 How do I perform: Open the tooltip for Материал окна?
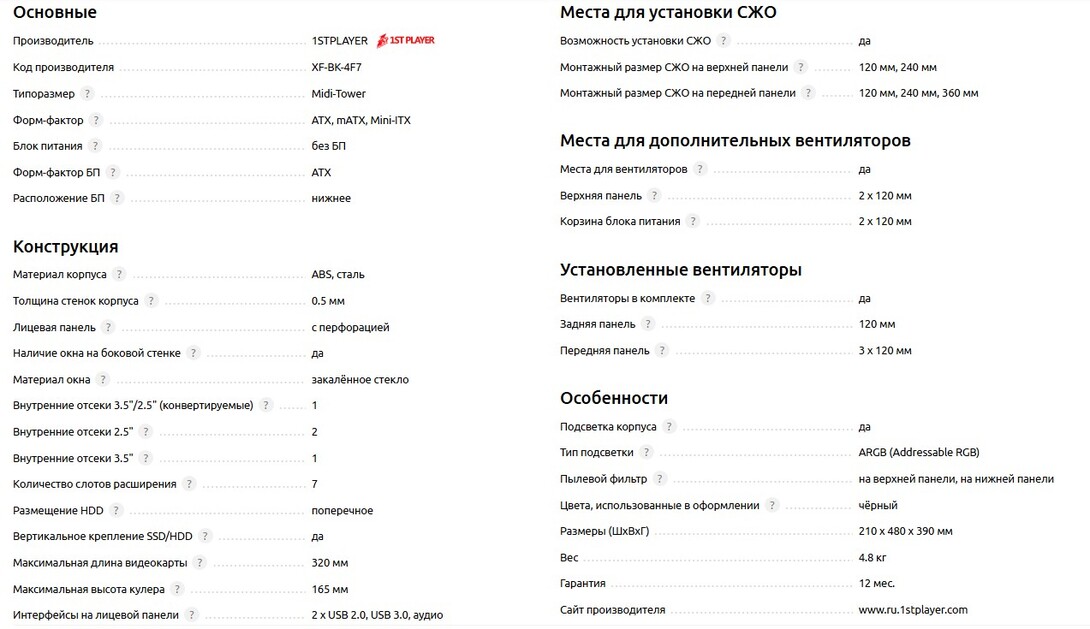(x=102, y=380)
